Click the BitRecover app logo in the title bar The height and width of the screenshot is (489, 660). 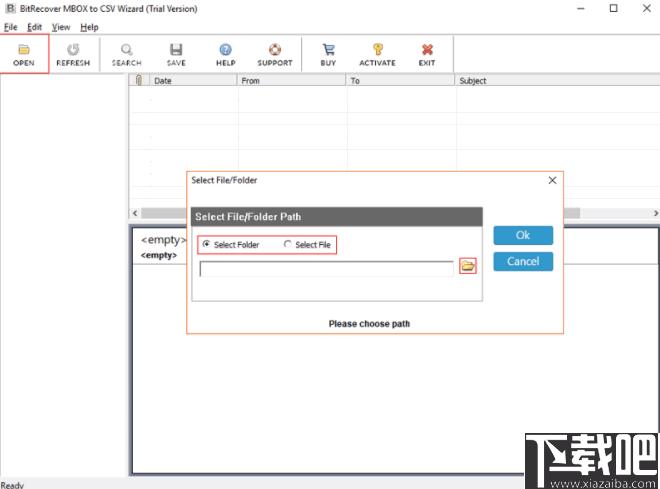click(x=11, y=8)
